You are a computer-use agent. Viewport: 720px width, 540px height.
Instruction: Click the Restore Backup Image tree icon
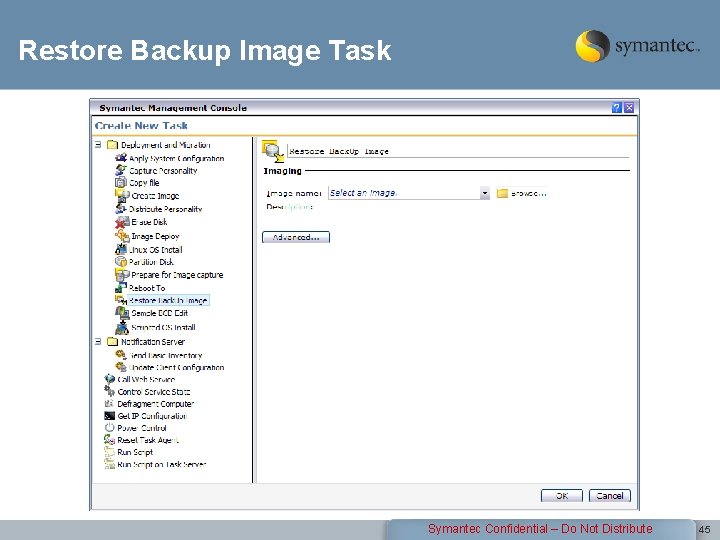[121, 300]
